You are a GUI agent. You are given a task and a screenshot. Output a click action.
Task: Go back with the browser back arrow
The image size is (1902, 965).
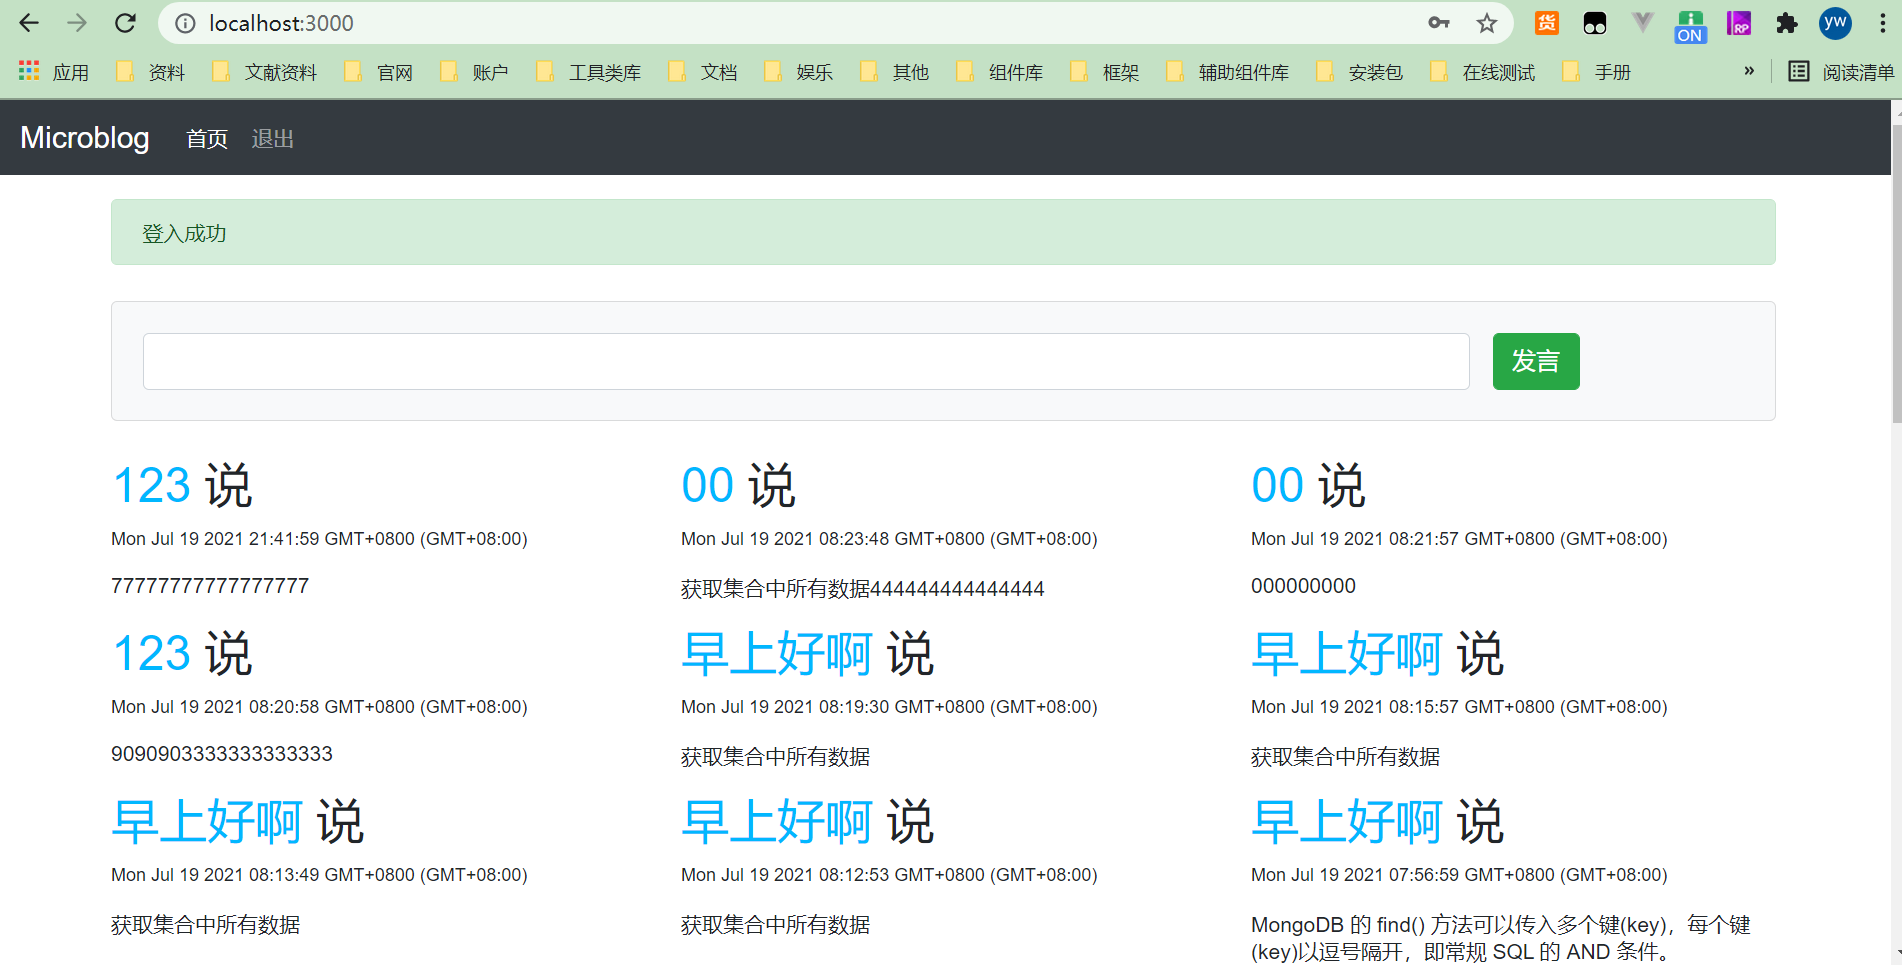point(29,23)
